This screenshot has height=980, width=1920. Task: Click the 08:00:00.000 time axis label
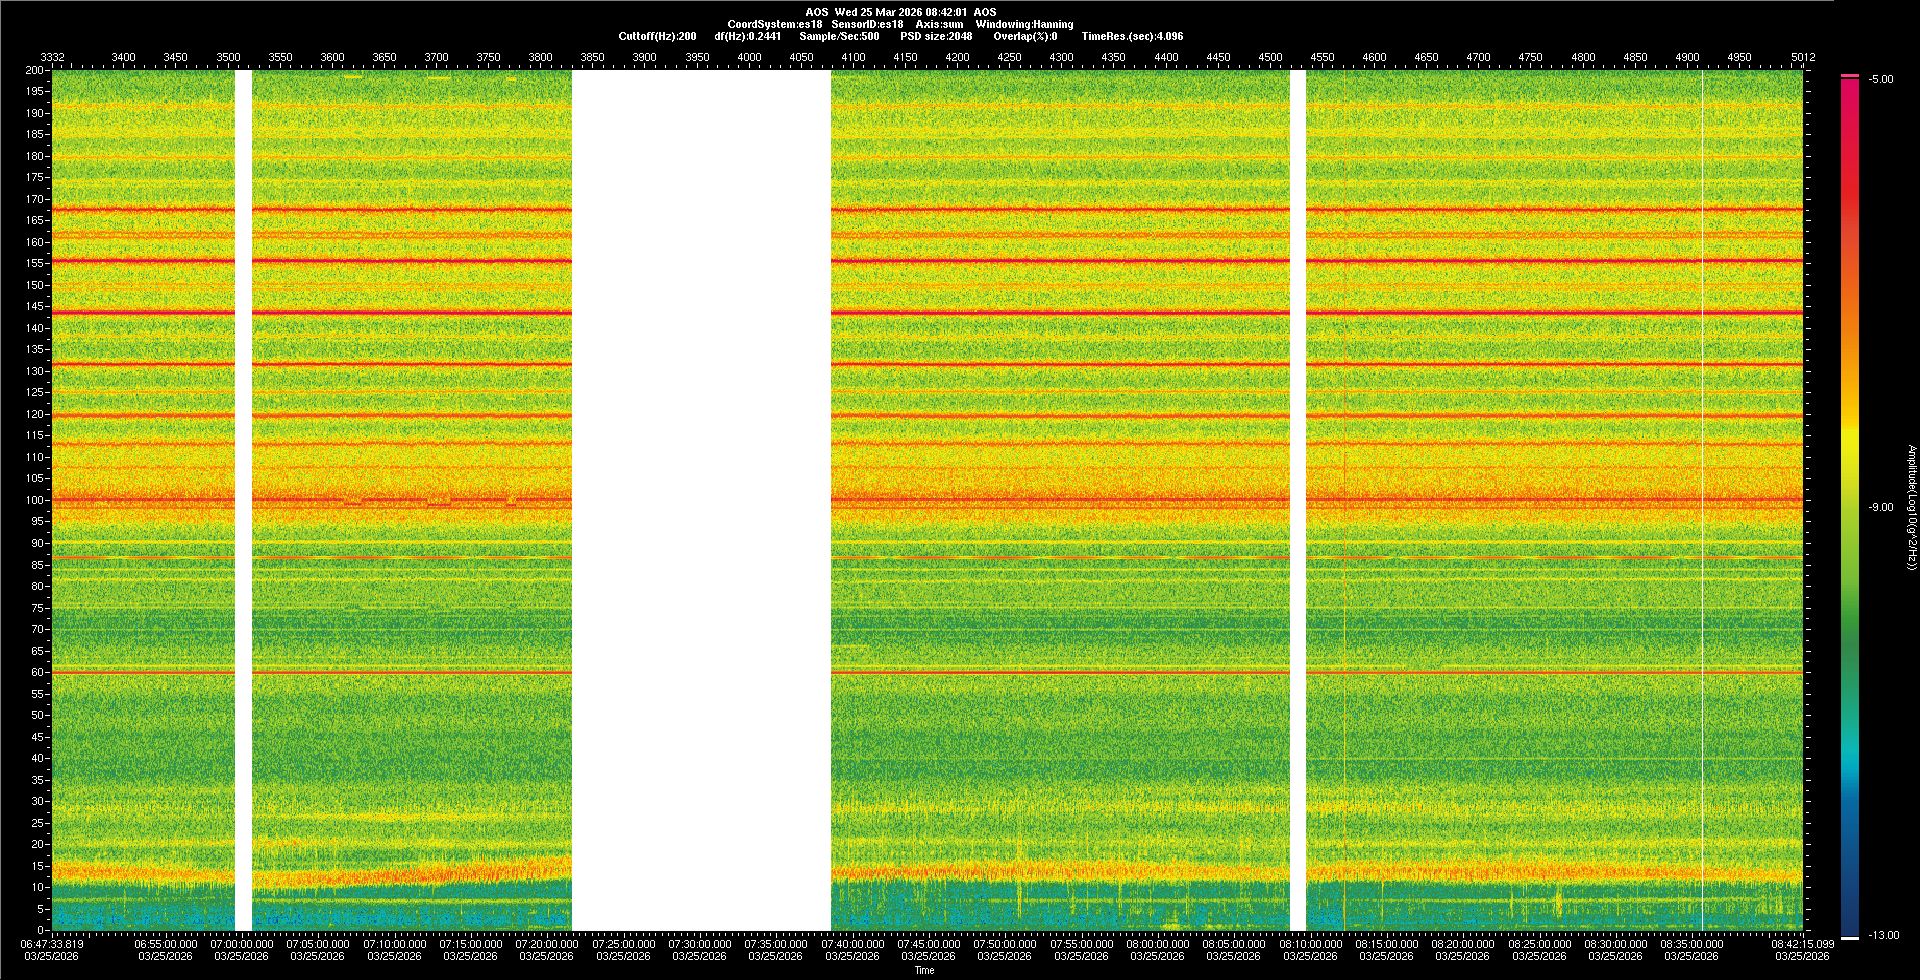point(1158,943)
